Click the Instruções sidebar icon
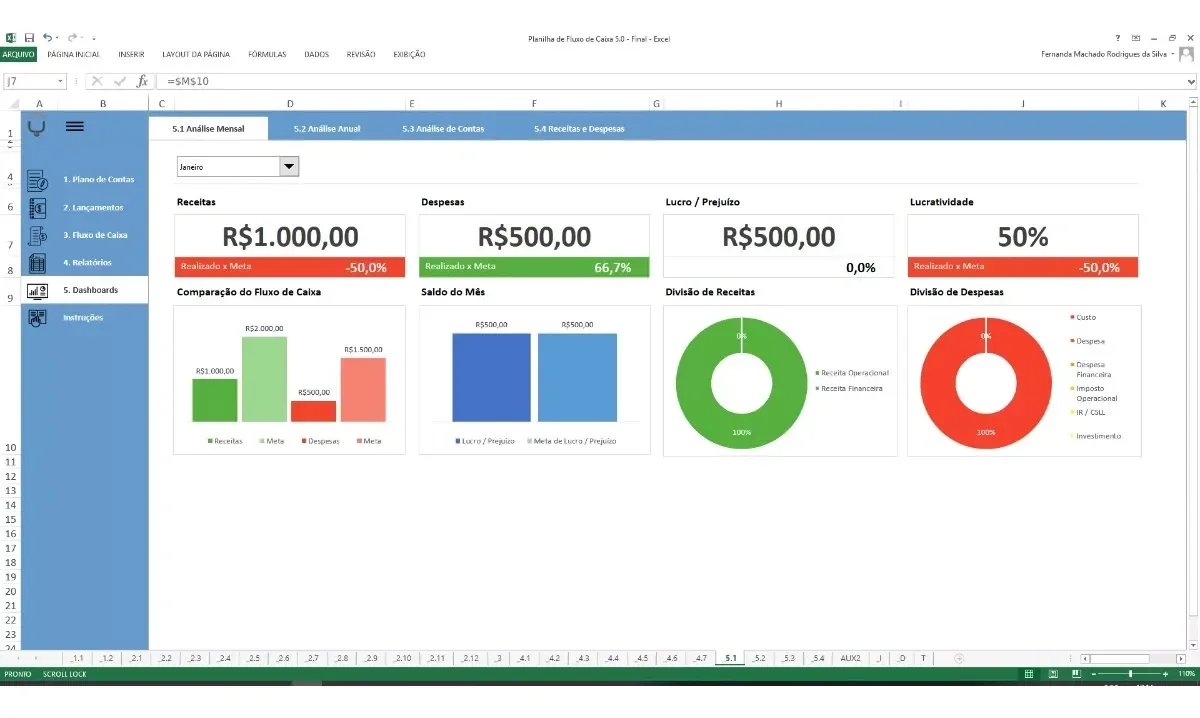 click(x=37, y=318)
